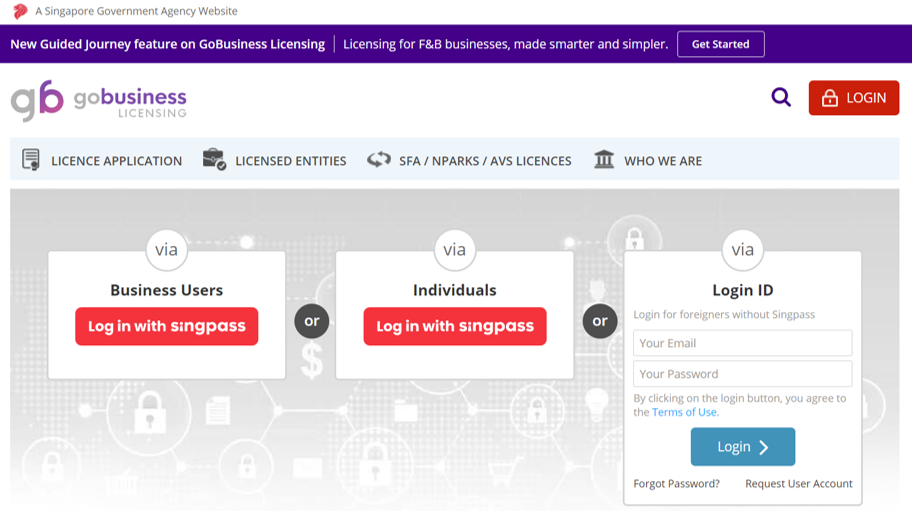Viewport: 912px width, 511px height.
Task: Click 'New Guided Journey feature on GoBusiness Licensing' text
Action: [168, 44]
